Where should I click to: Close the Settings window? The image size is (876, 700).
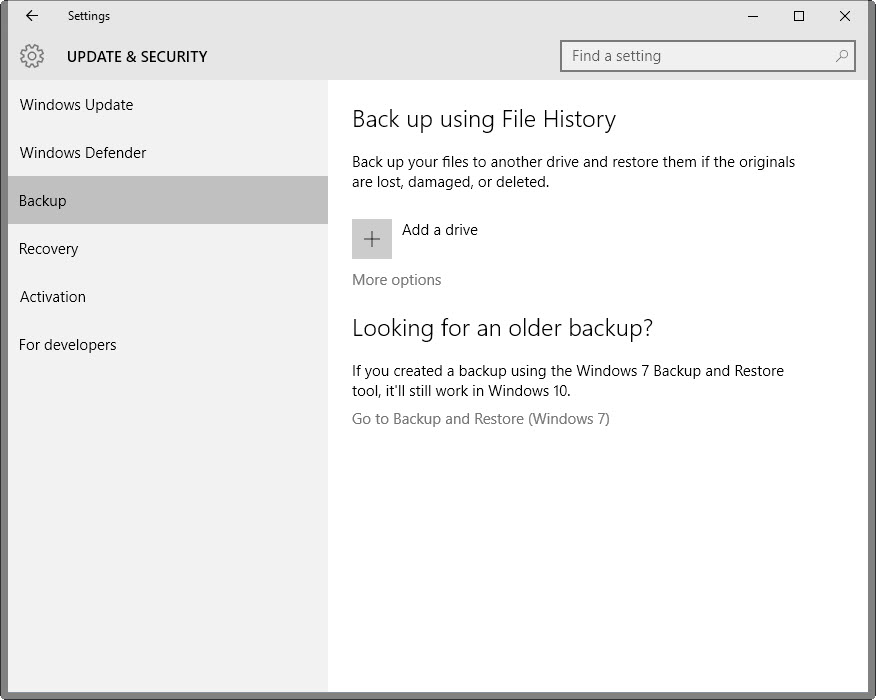(845, 16)
